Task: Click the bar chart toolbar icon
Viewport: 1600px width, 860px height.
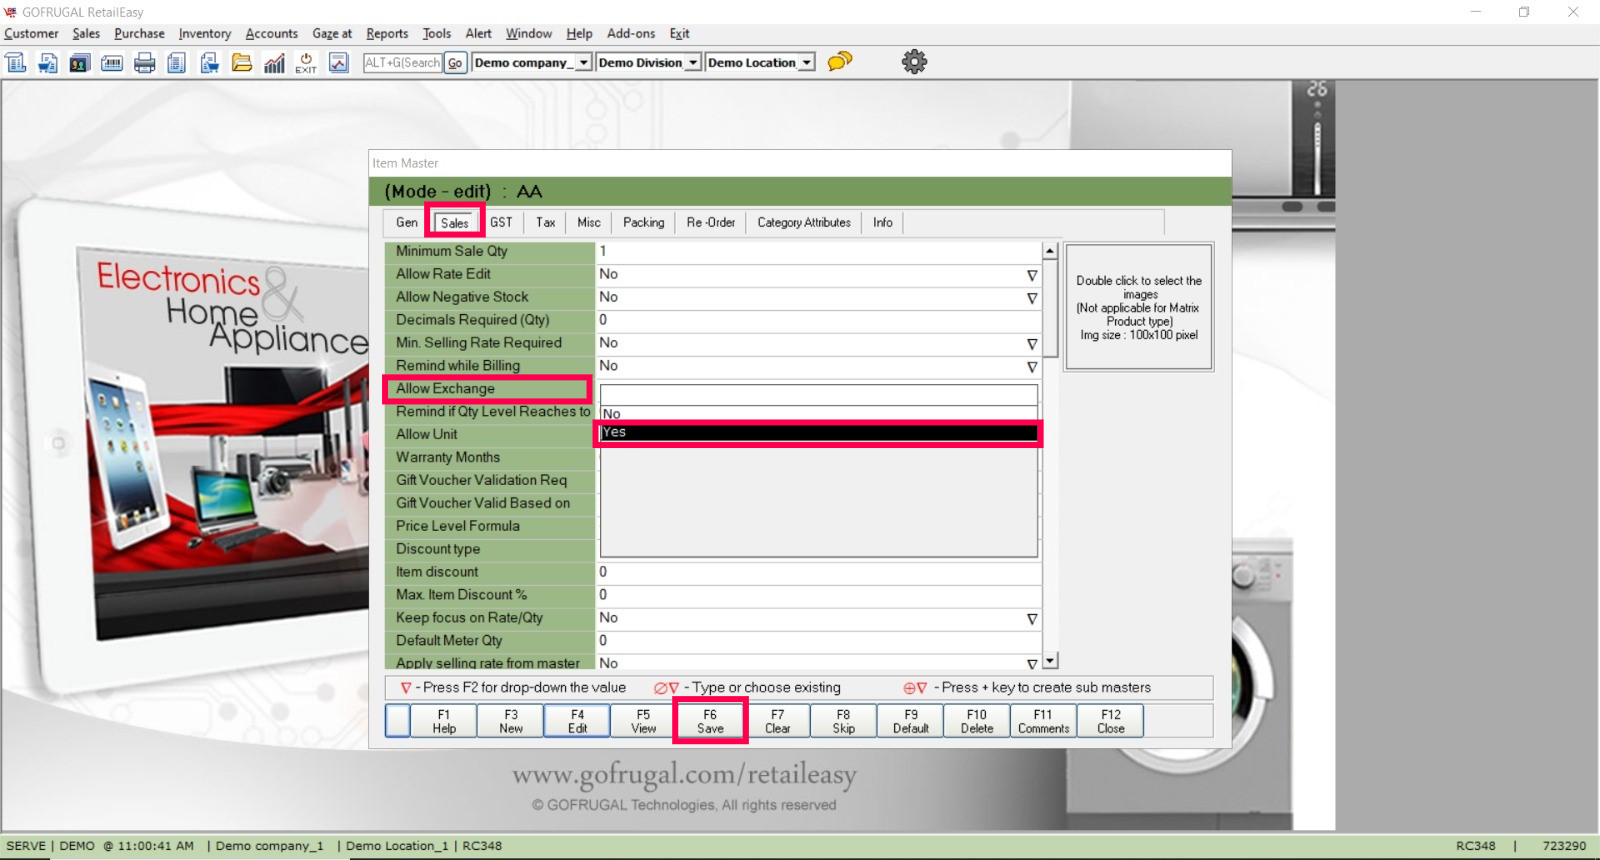Action: click(x=274, y=63)
